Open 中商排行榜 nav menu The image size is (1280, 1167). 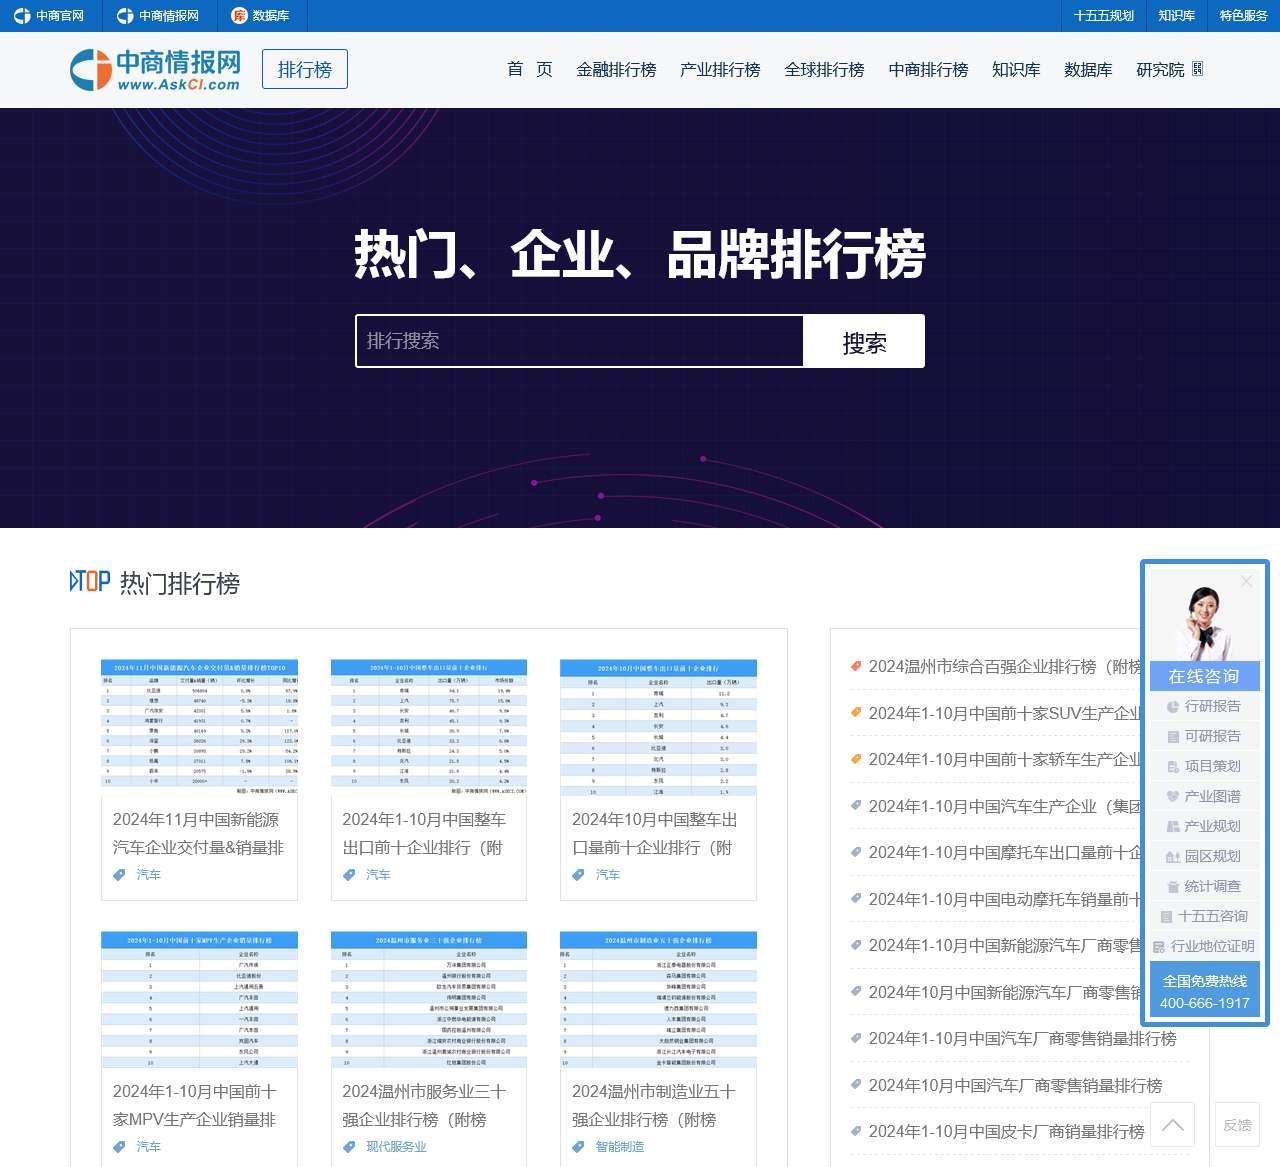click(928, 69)
